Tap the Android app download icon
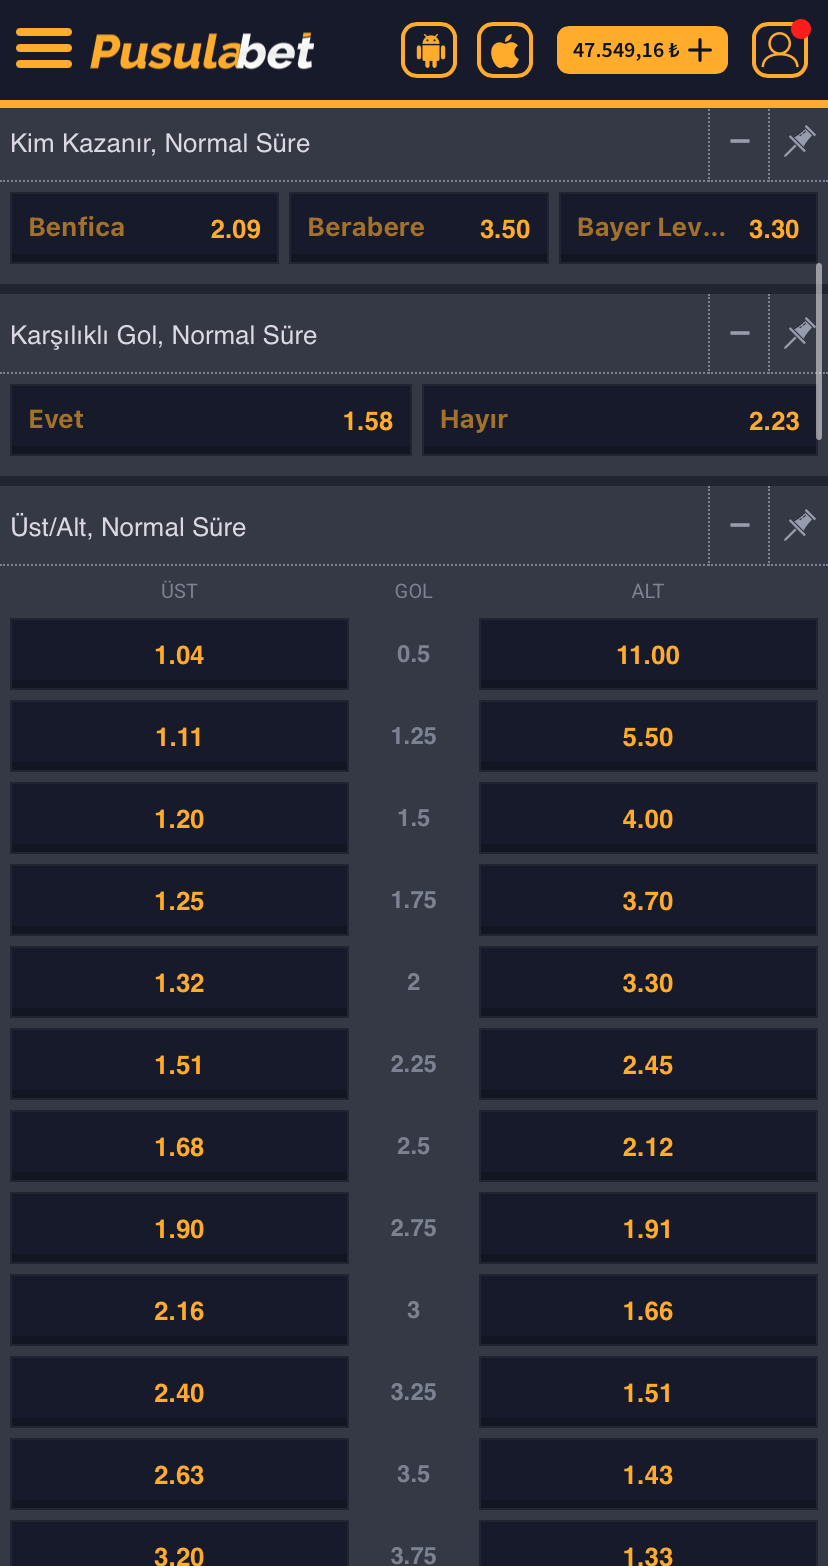The height and width of the screenshot is (1566, 828). pyautogui.click(x=429, y=50)
